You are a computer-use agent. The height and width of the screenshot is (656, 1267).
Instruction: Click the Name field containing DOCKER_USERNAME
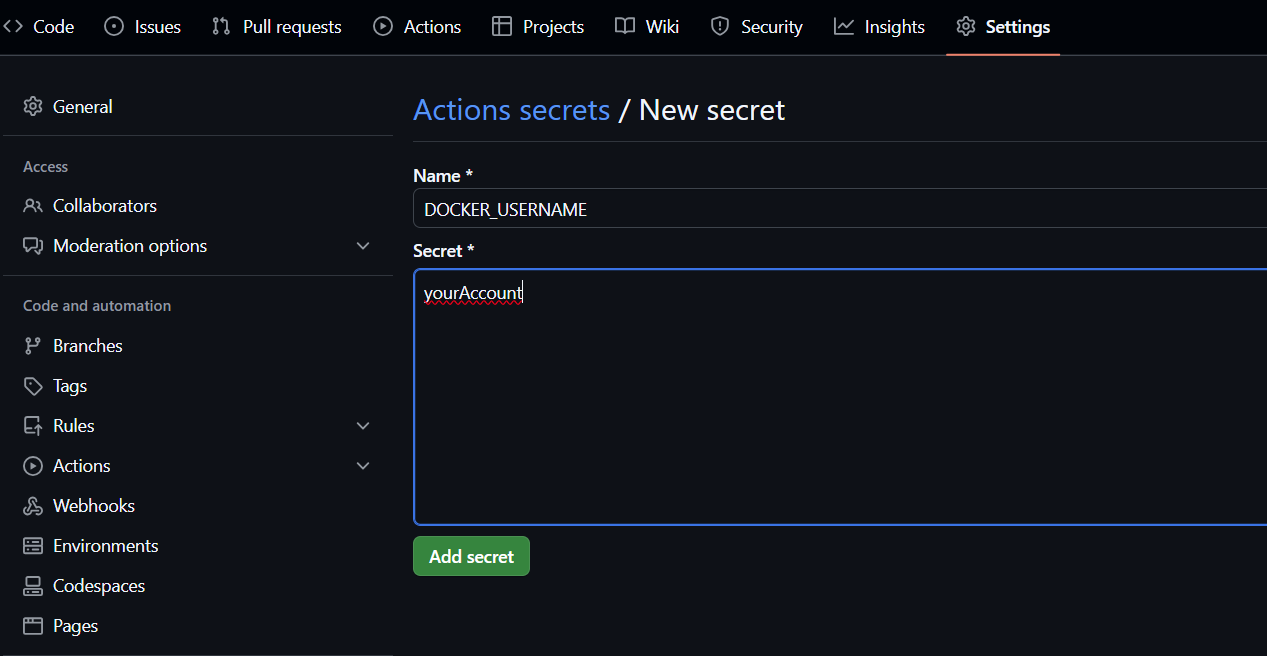click(x=840, y=209)
